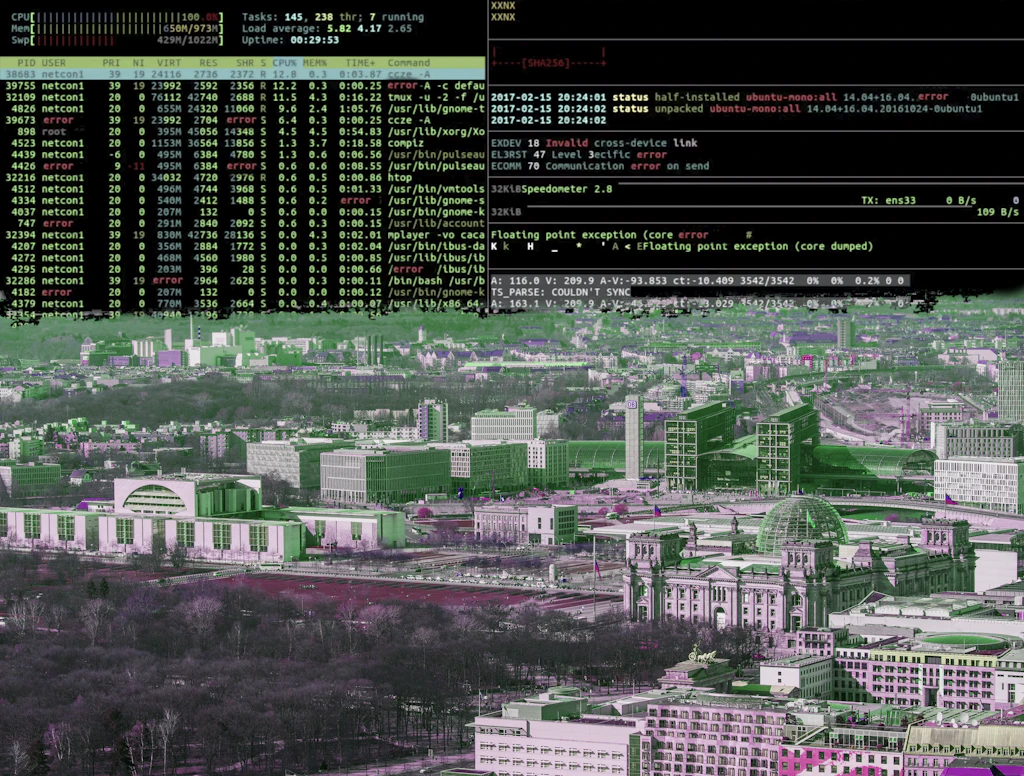Click the EL3RST 47 error line
The width and height of the screenshot is (1024, 776).
point(579,155)
